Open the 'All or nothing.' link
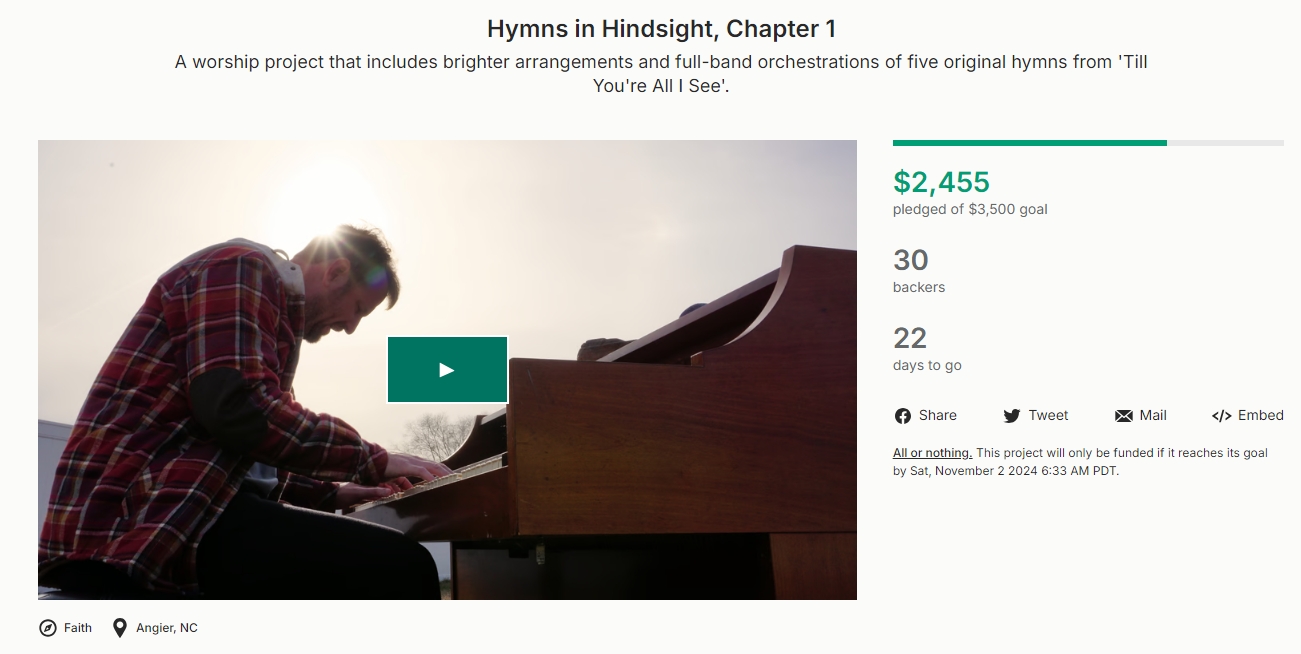 pos(931,452)
